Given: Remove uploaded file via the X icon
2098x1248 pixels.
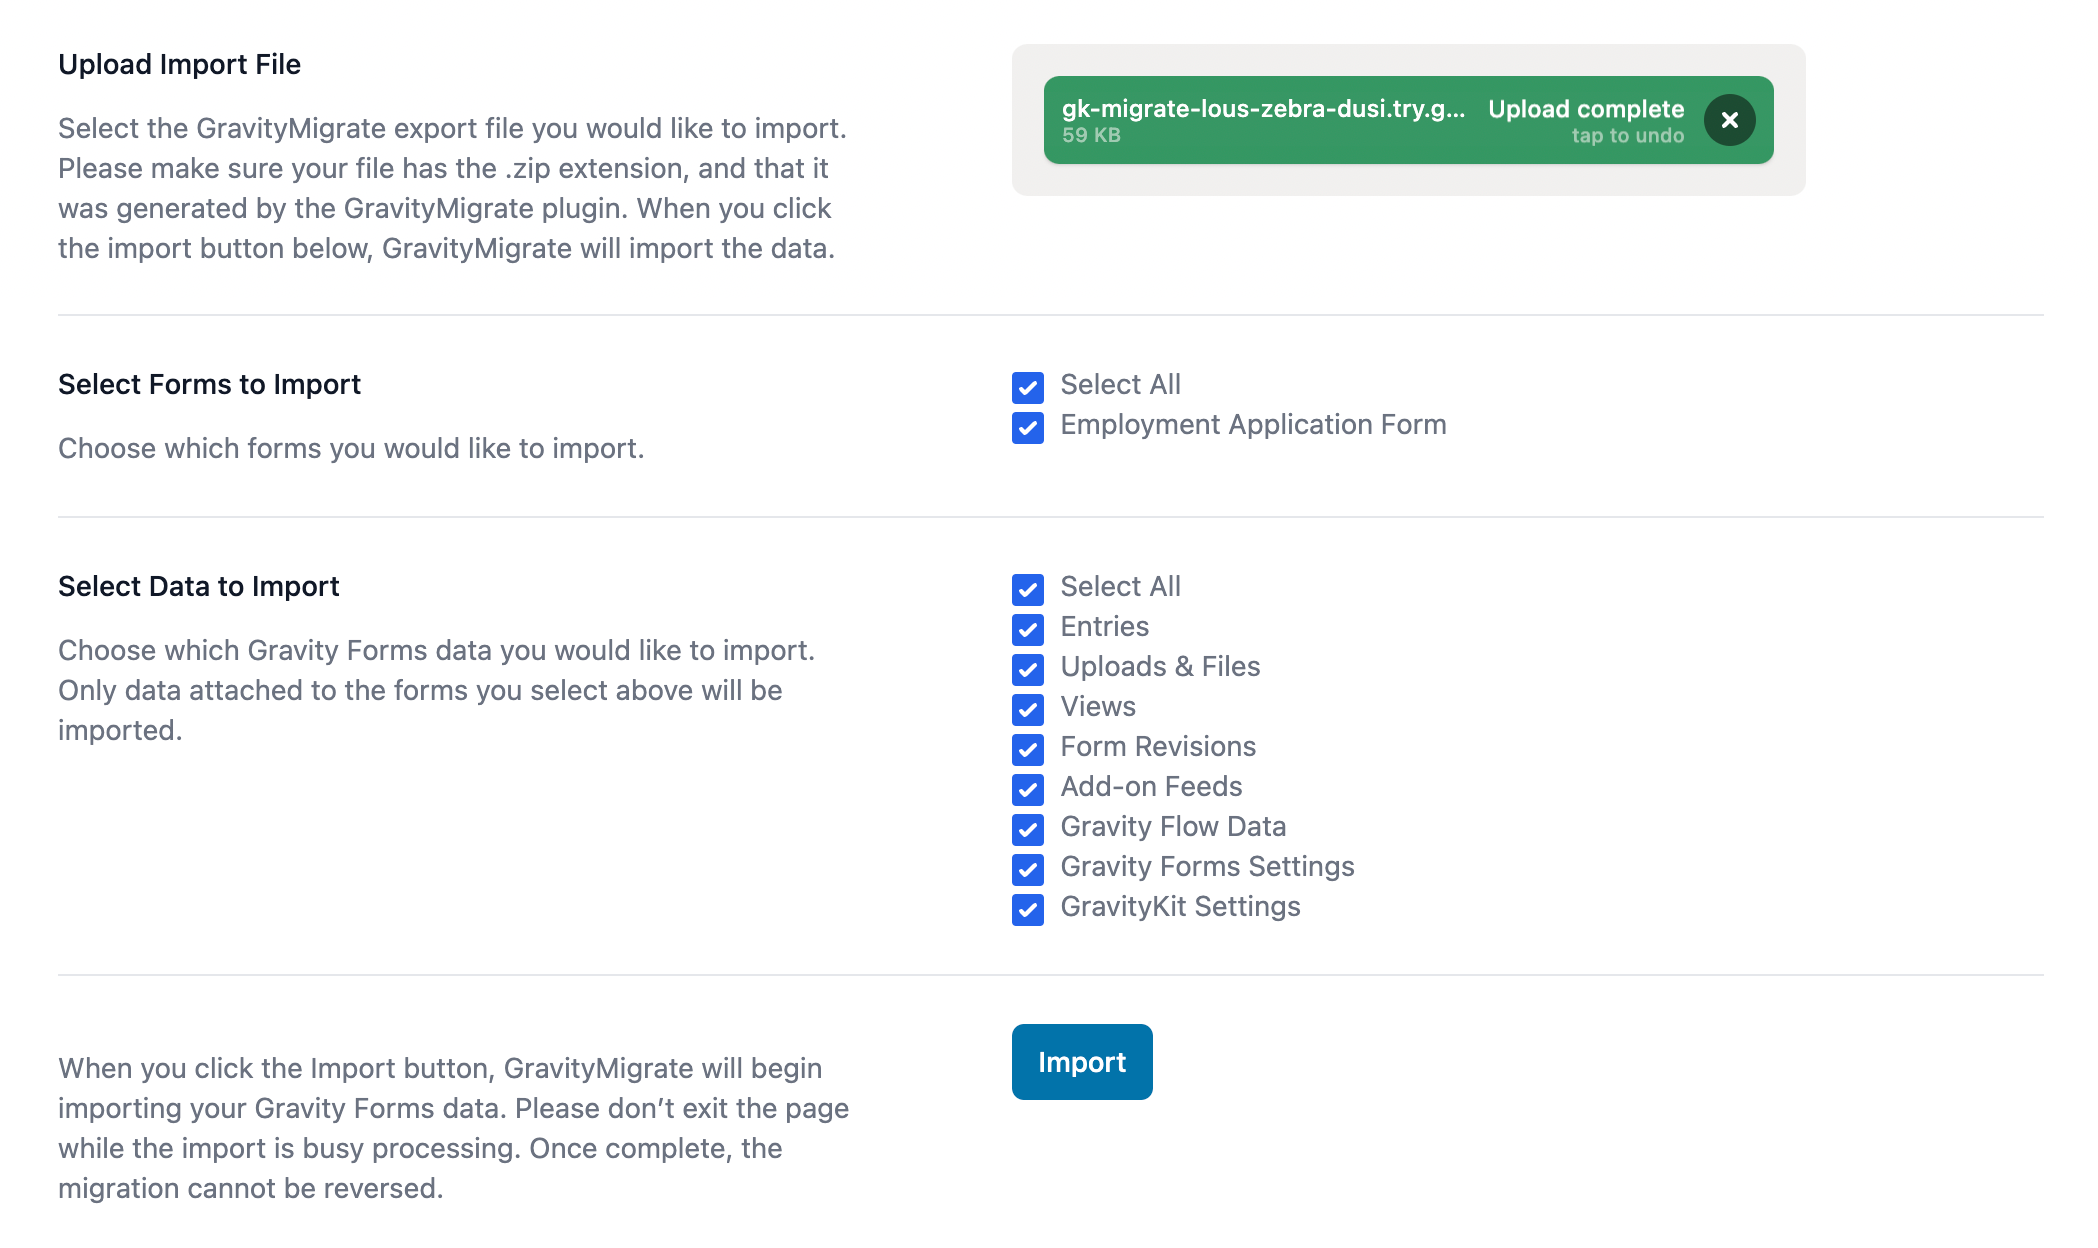Looking at the screenshot, I should (x=1731, y=119).
